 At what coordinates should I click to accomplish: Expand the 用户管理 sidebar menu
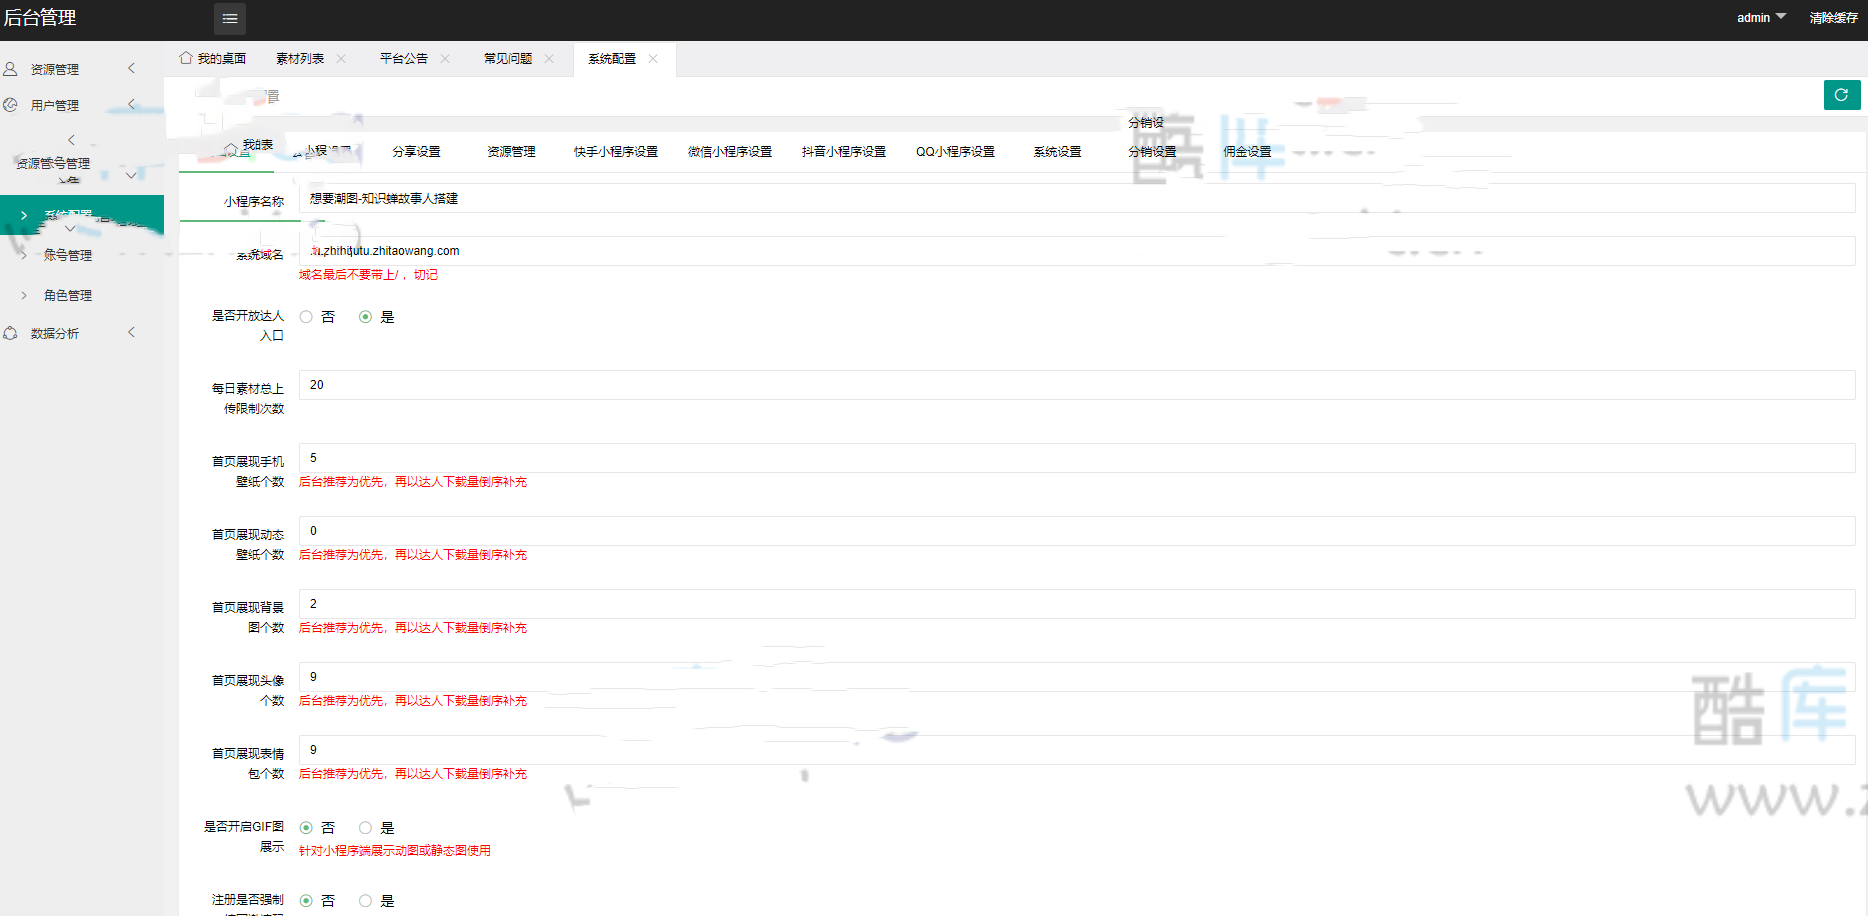tap(131, 104)
